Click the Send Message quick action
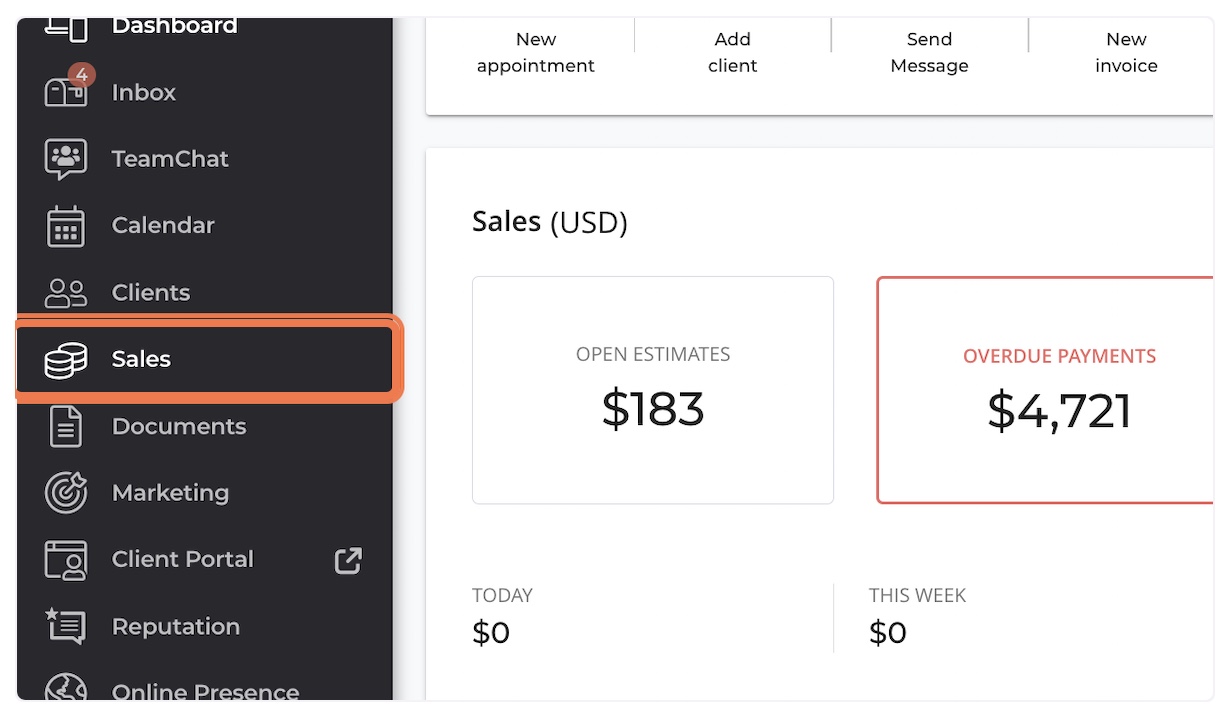The height and width of the screenshot is (722, 1224). (x=929, y=53)
